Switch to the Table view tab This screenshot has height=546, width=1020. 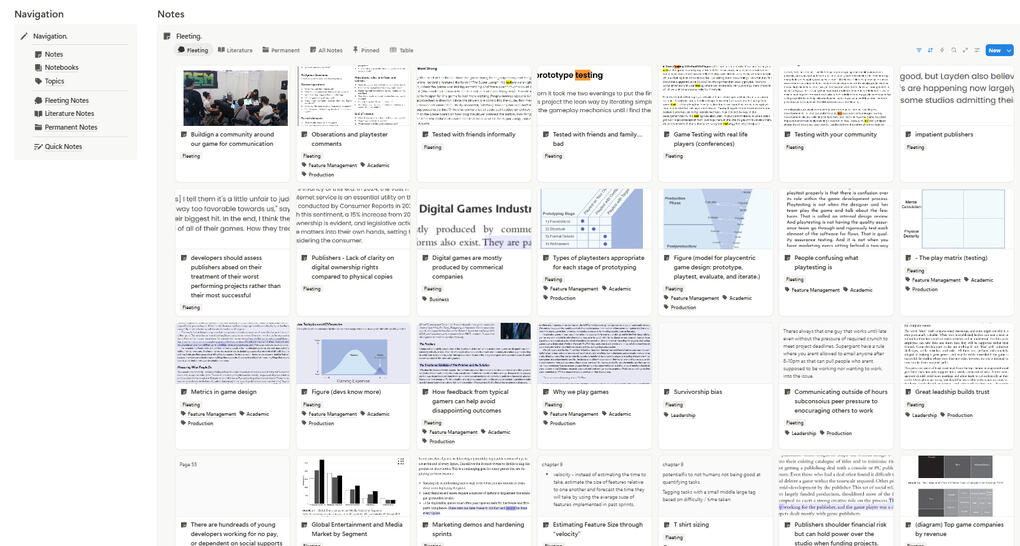[401, 50]
